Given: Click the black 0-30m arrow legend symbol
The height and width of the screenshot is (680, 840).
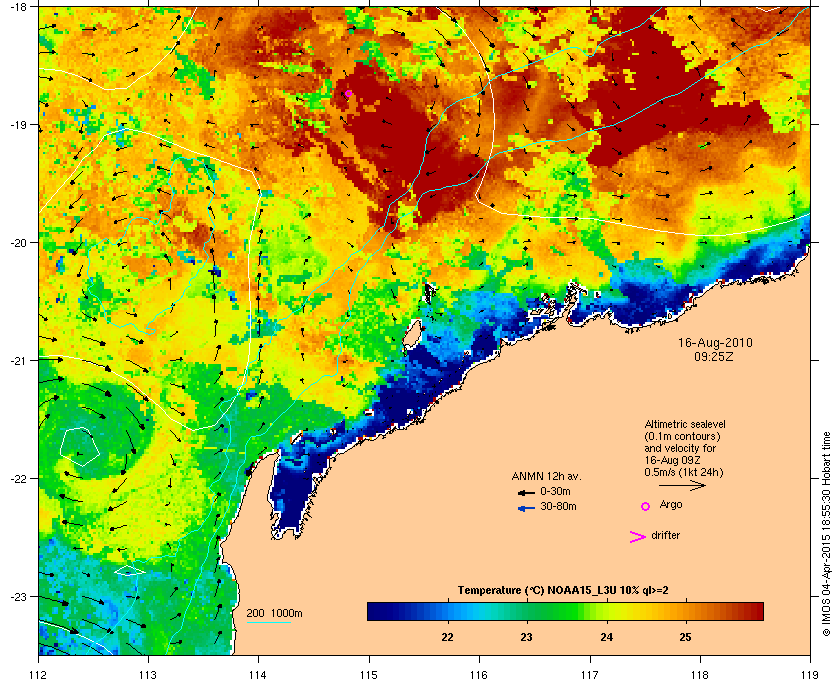Looking at the screenshot, I should coord(527,492).
